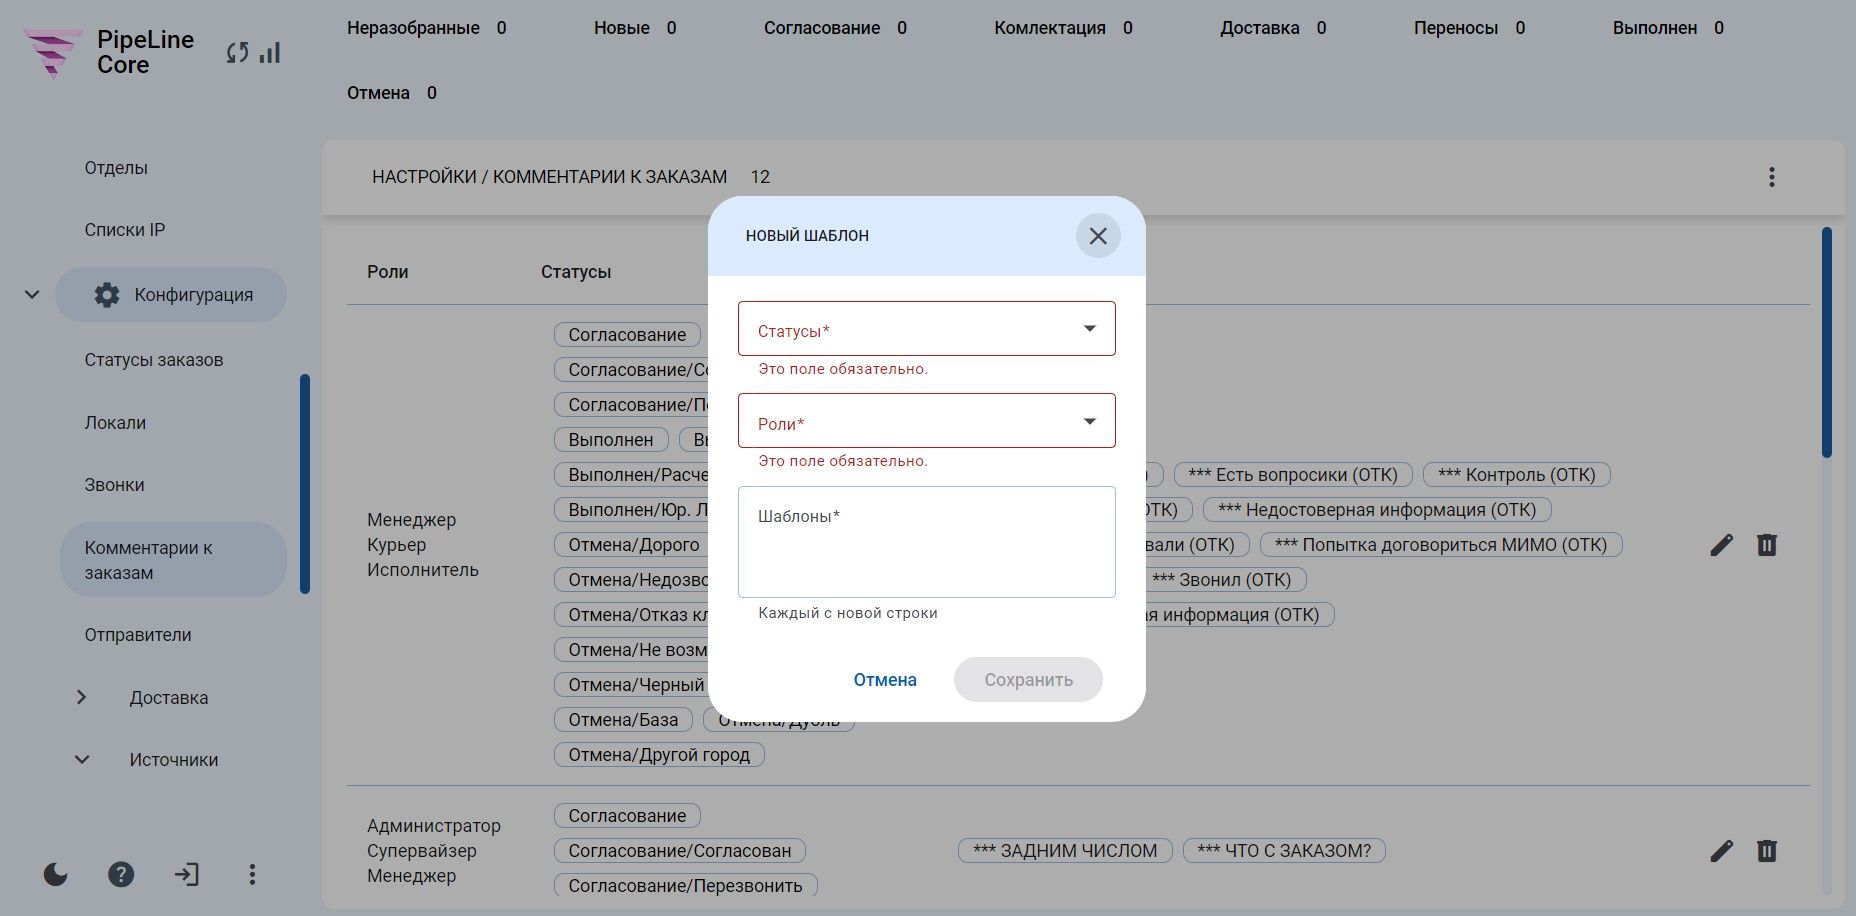The width and height of the screenshot is (1856, 916).
Task: Open Статусы заказов in the sidebar
Action: click(x=154, y=360)
